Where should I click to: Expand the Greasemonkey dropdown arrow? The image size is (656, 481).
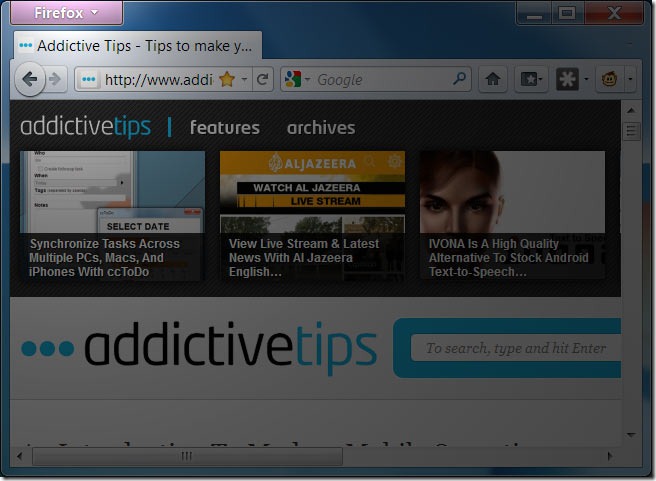click(x=630, y=79)
